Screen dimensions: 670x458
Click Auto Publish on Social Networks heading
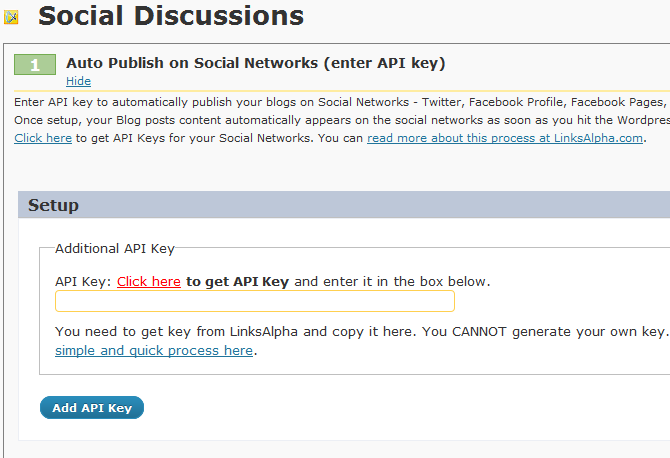coord(256,63)
